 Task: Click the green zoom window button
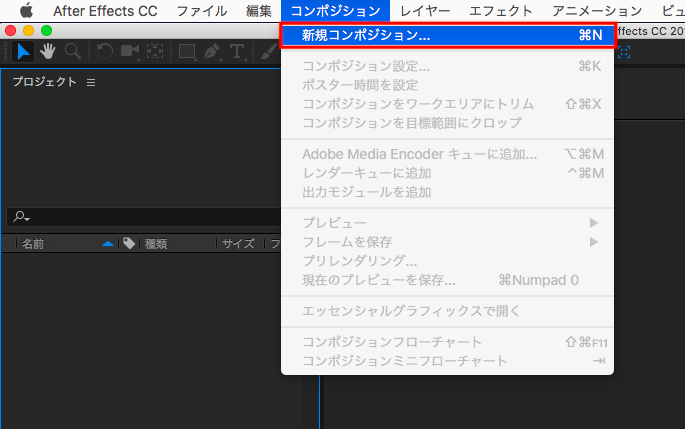pyautogui.click(x=46, y=31)
